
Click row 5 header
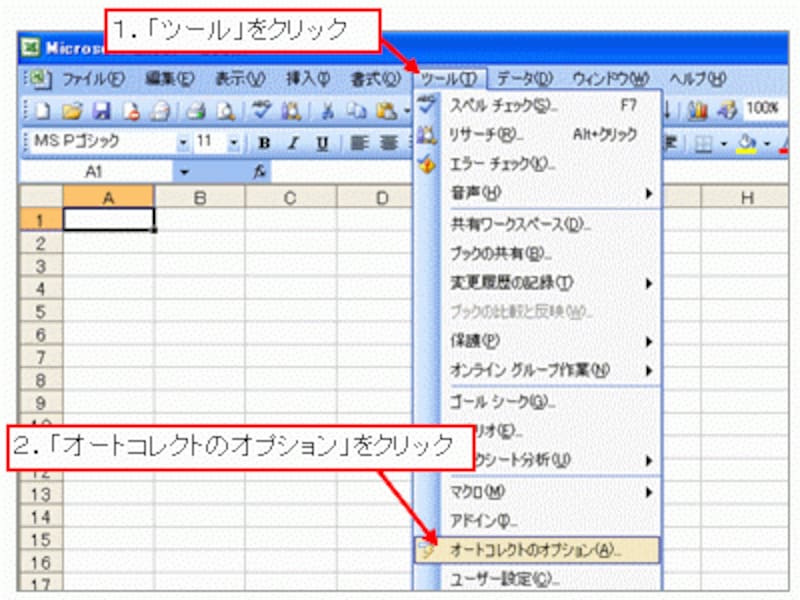pos(41,311)
